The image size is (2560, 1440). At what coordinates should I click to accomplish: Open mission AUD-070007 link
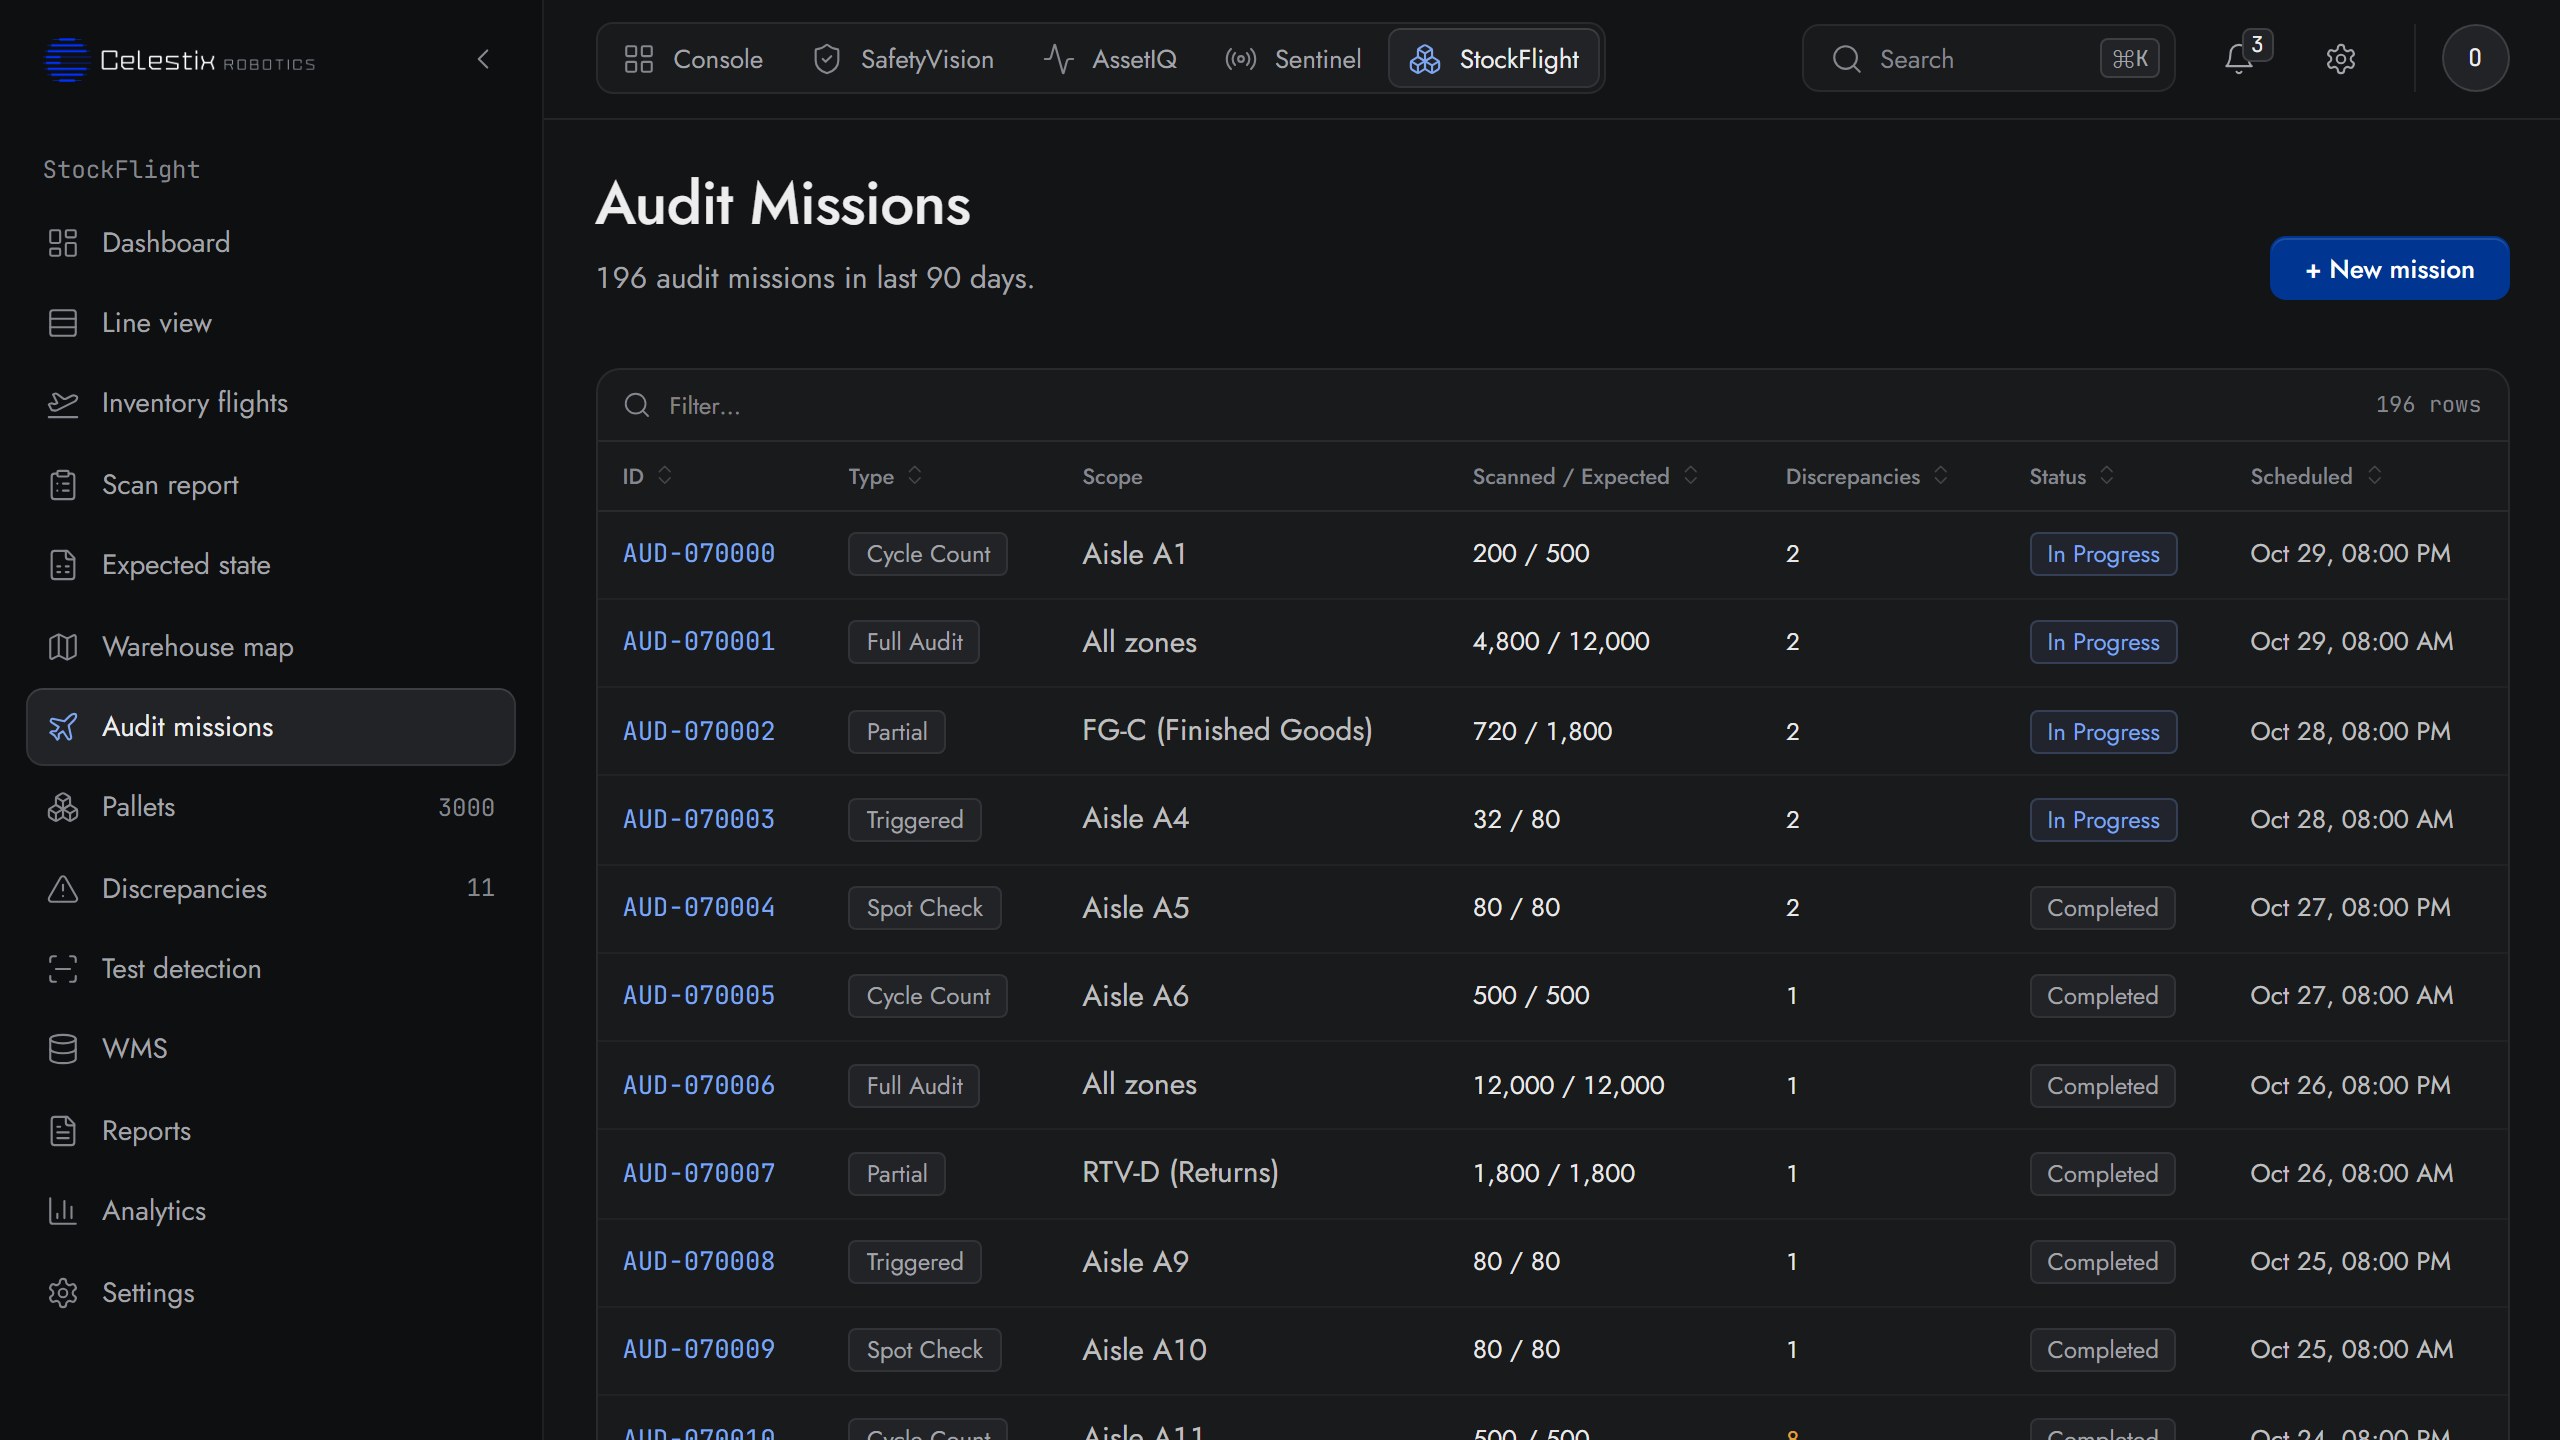[699, 1174]
